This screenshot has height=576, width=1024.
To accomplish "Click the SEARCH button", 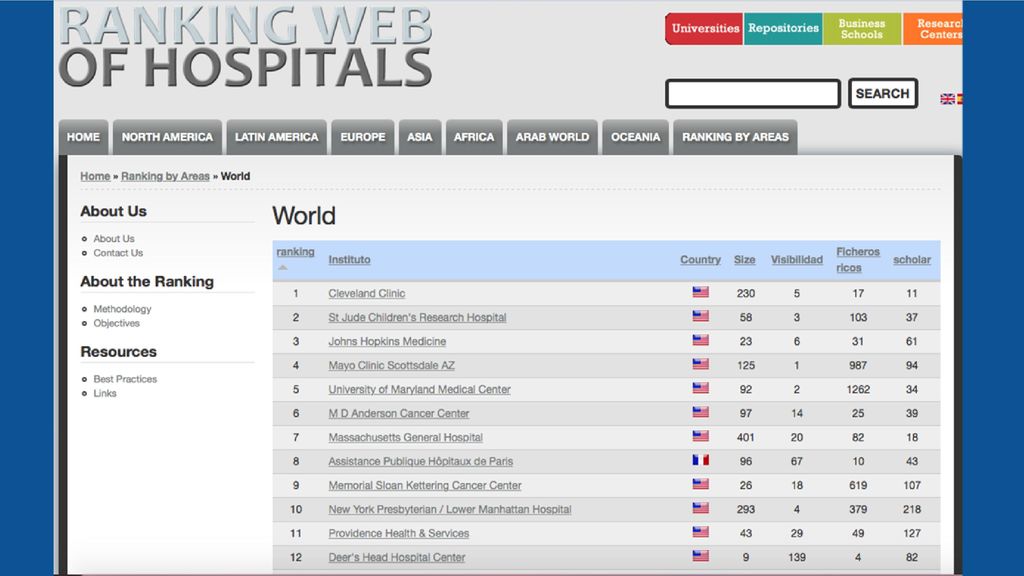I will pyautogui.click(x=883, y=93).
